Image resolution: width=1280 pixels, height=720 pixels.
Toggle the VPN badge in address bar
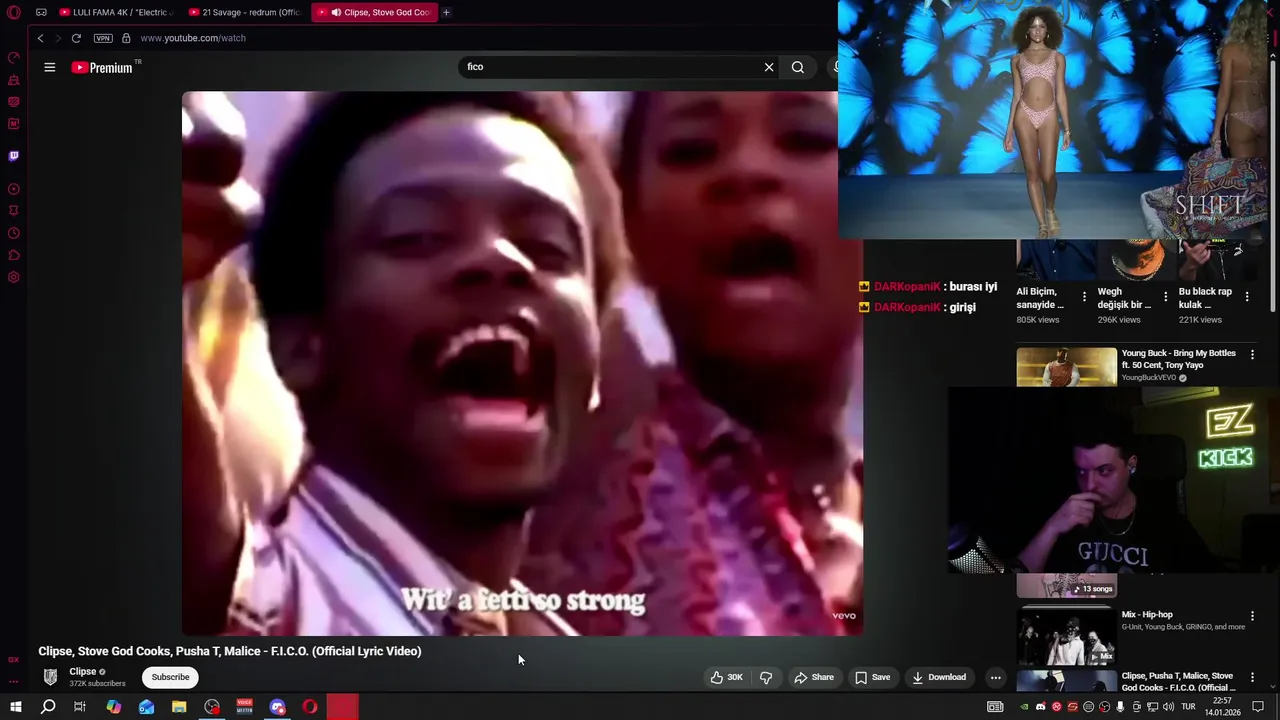103,38
